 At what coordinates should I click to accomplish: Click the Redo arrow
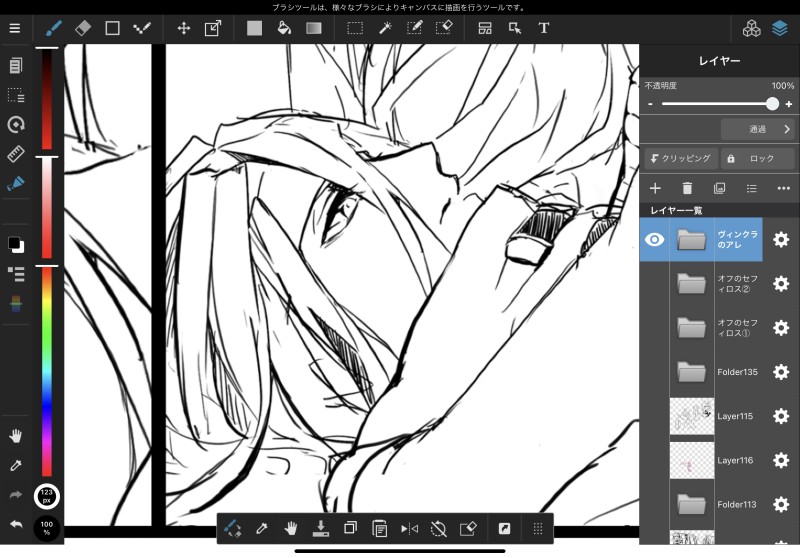click(16, 495)
